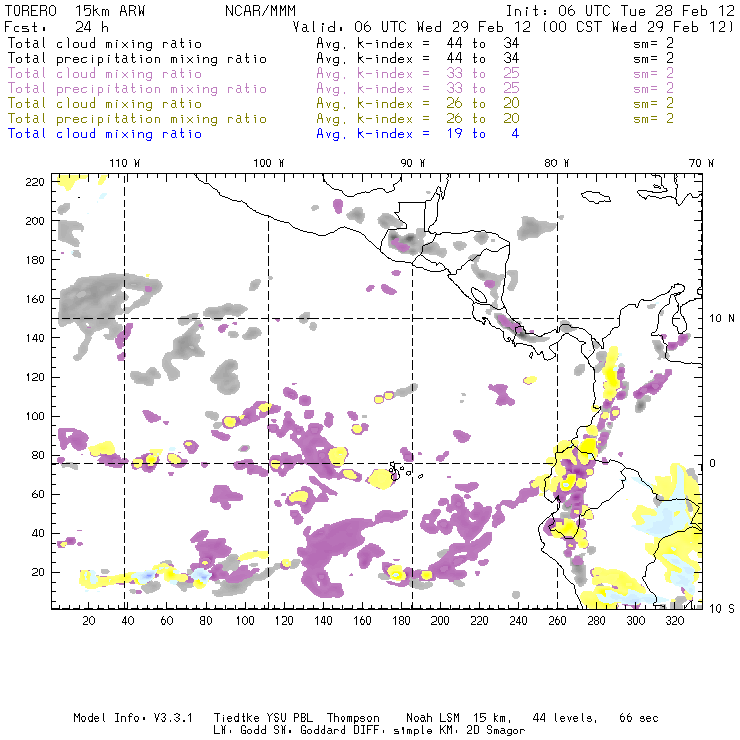Click '80' on the vertical axis
This screenshot has width=740, height=740.
38,455
